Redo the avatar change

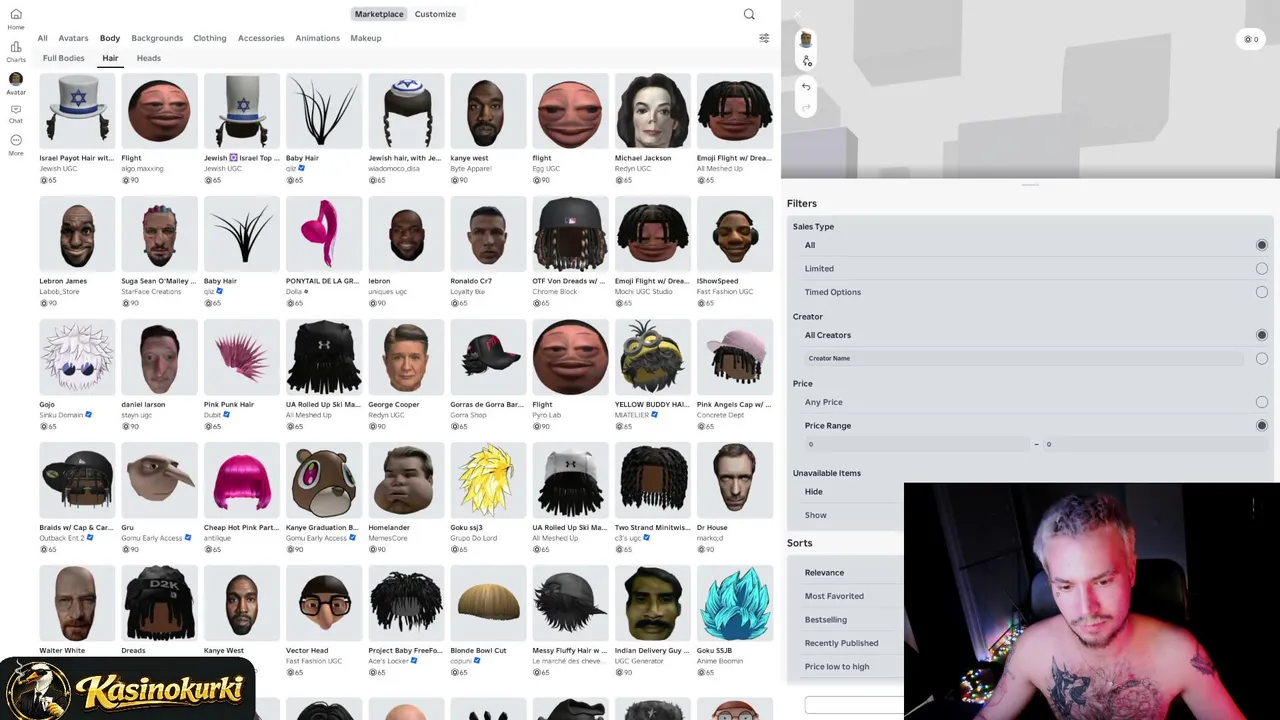(x=806, y=107)
